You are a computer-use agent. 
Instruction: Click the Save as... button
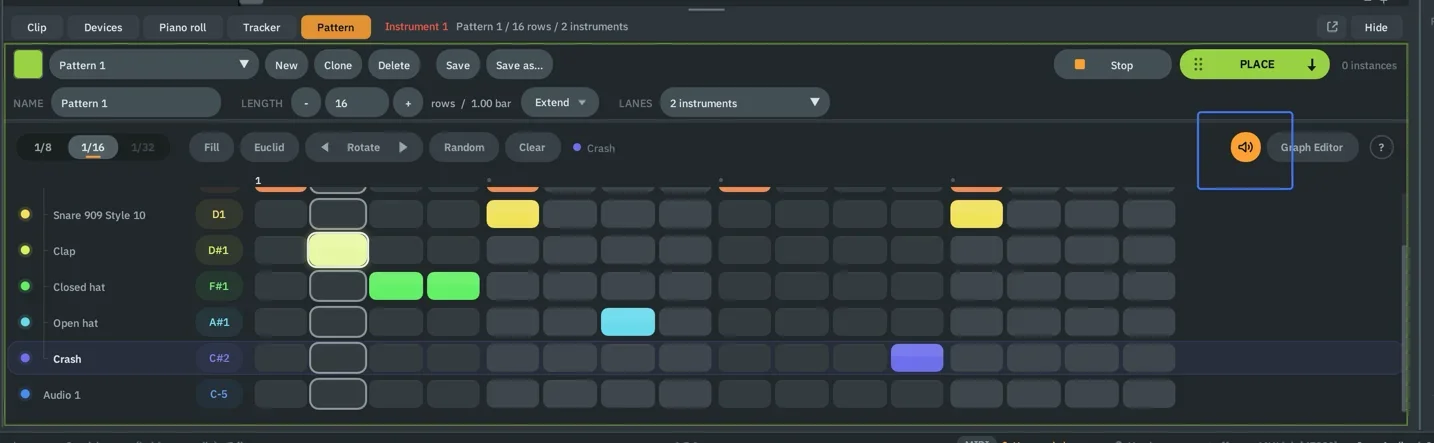click(520, 65)
